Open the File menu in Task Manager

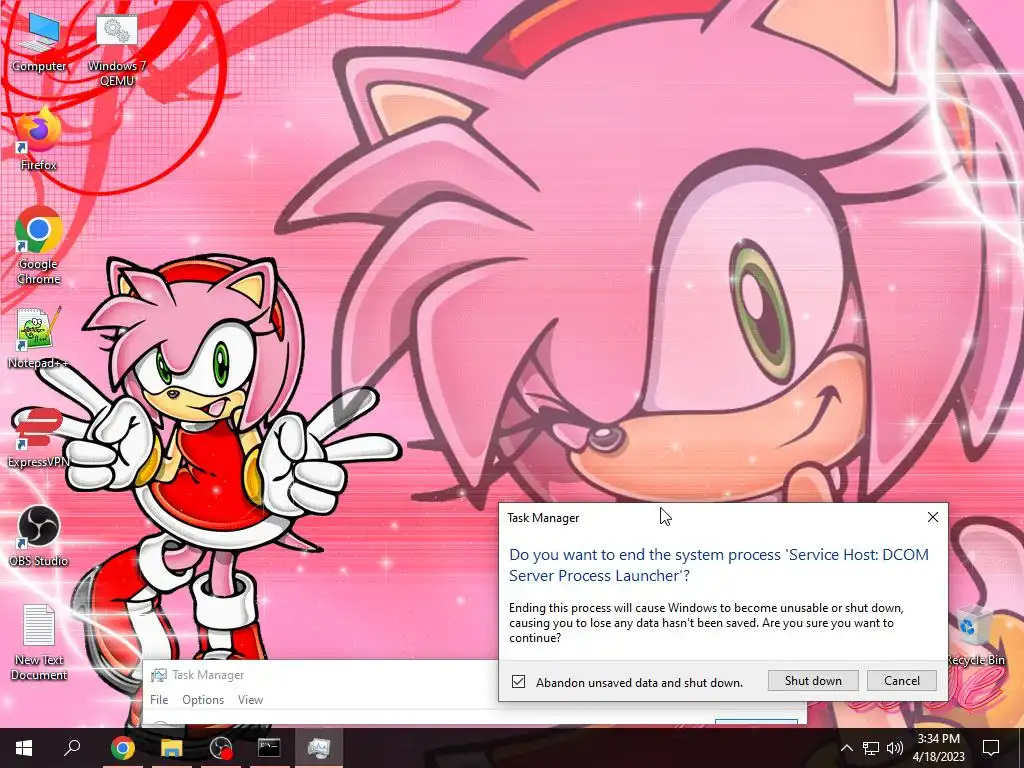pyautogui.click(x=159, y=699)
